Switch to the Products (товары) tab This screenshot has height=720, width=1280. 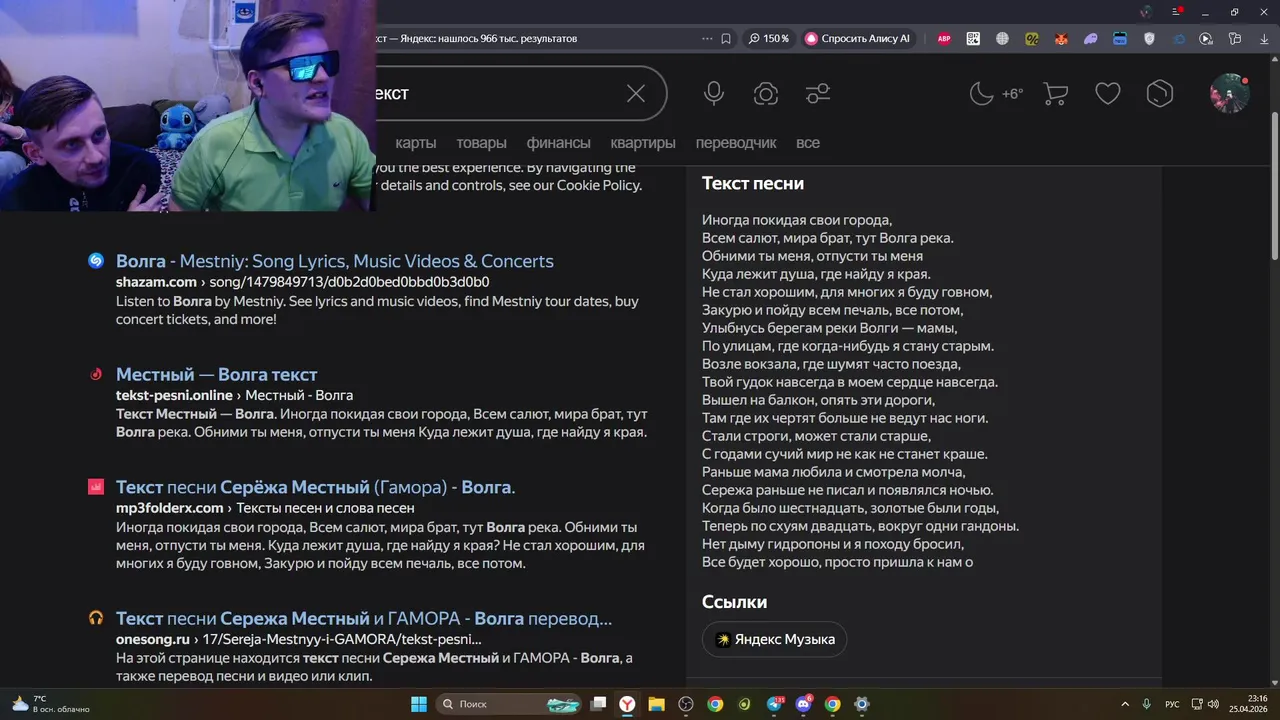pyautogui.click(x=481, y=143)
